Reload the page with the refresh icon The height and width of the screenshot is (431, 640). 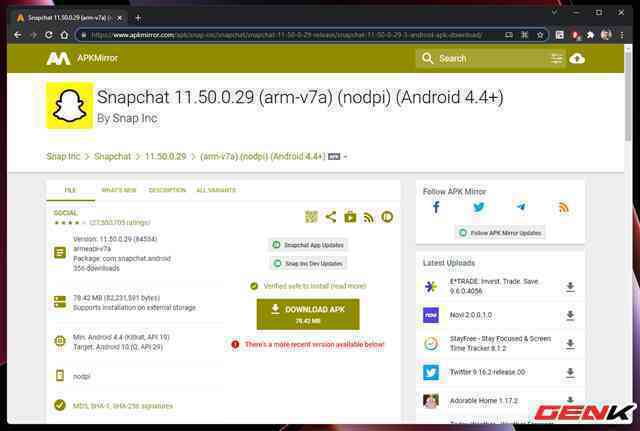coord(49,35)
